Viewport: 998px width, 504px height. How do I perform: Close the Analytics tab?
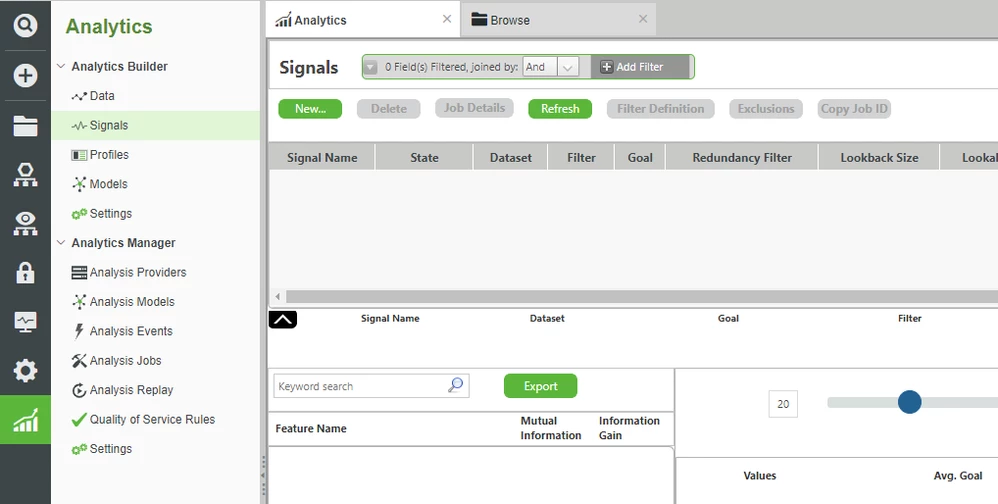click(x=447, y=19)
